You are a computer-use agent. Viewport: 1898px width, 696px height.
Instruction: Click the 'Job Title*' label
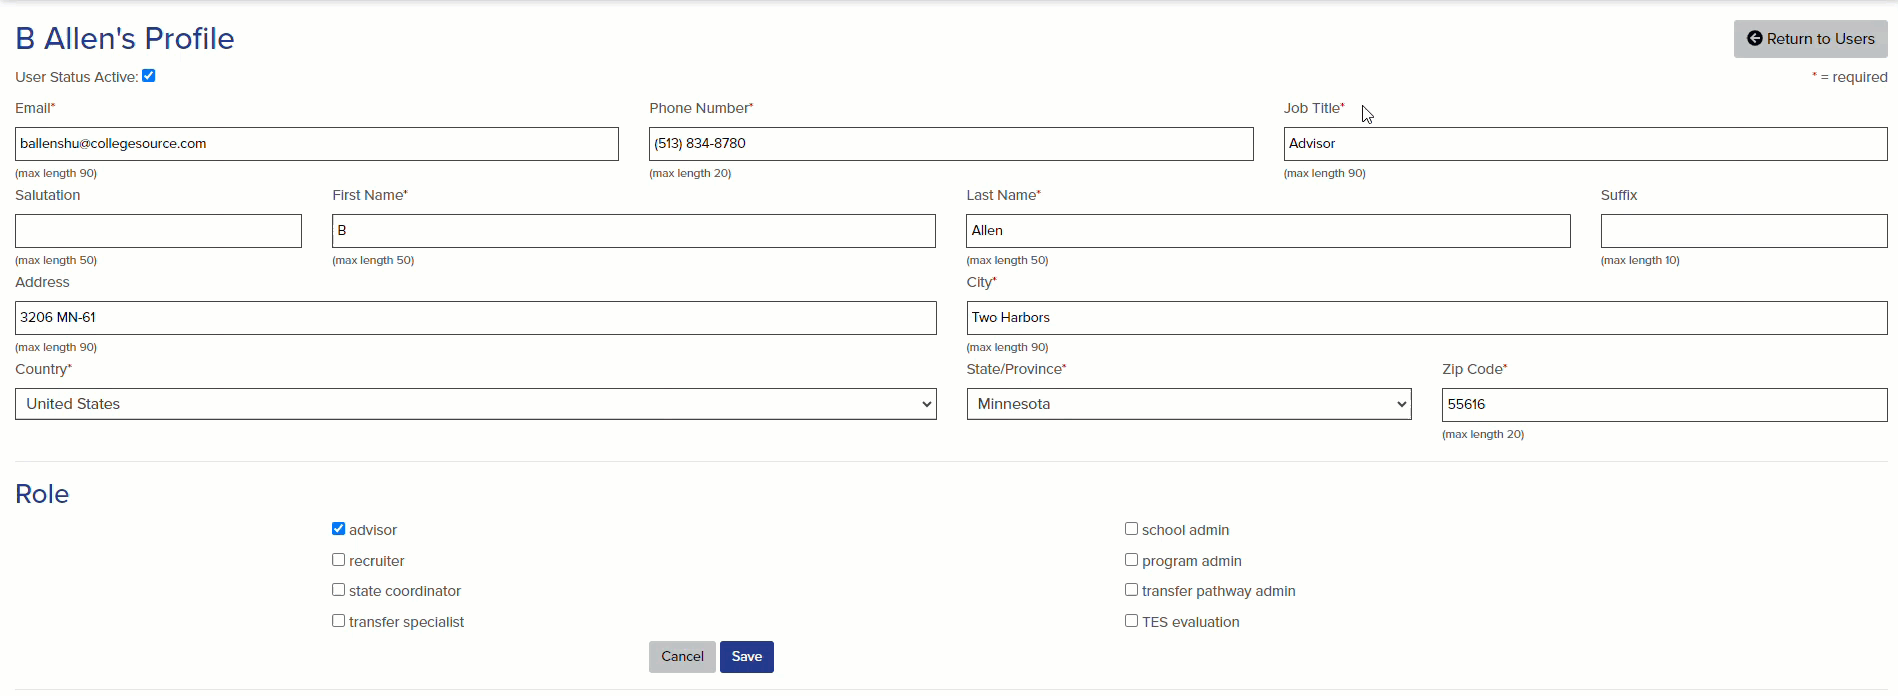pos(1314,108)
